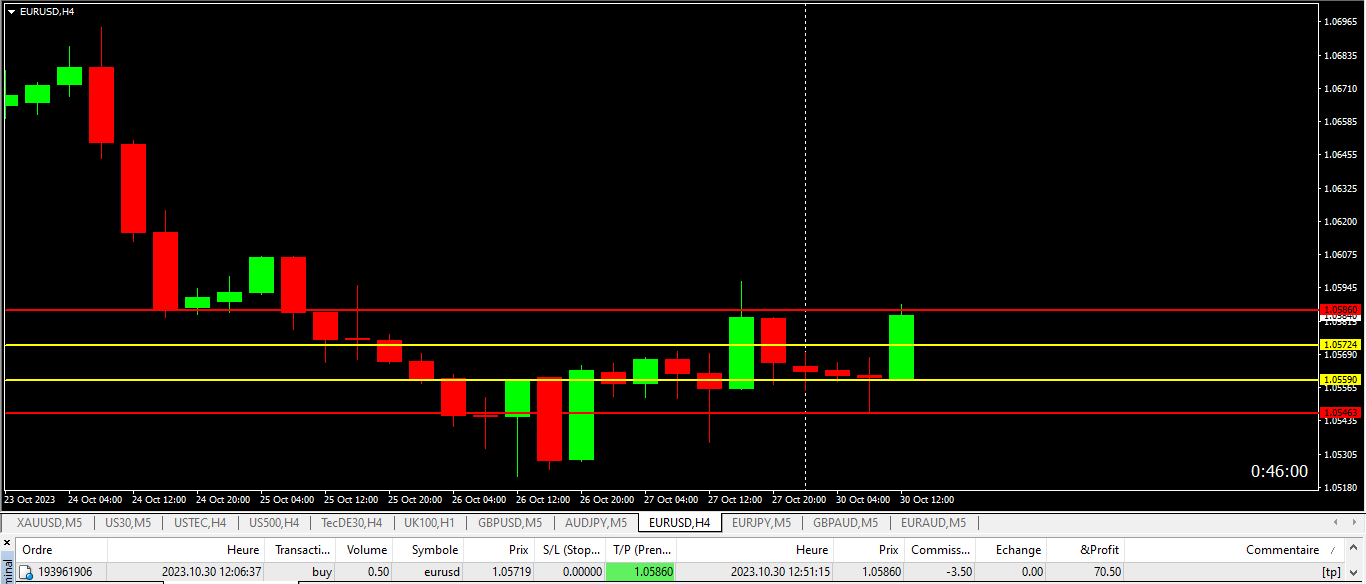This screenshot has width=1366, height=584.
Task: Click the green T/P cell 1.05860
Action: point(641,572)
